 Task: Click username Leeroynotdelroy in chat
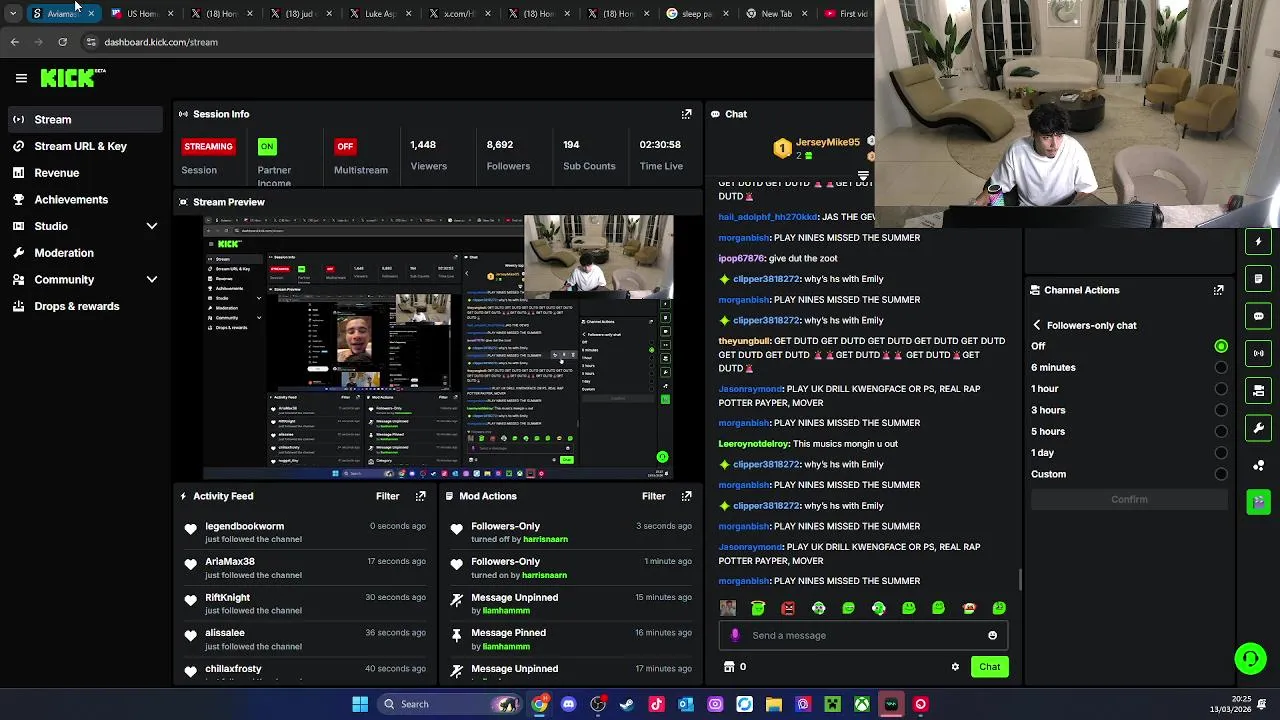tap(753, 444)
